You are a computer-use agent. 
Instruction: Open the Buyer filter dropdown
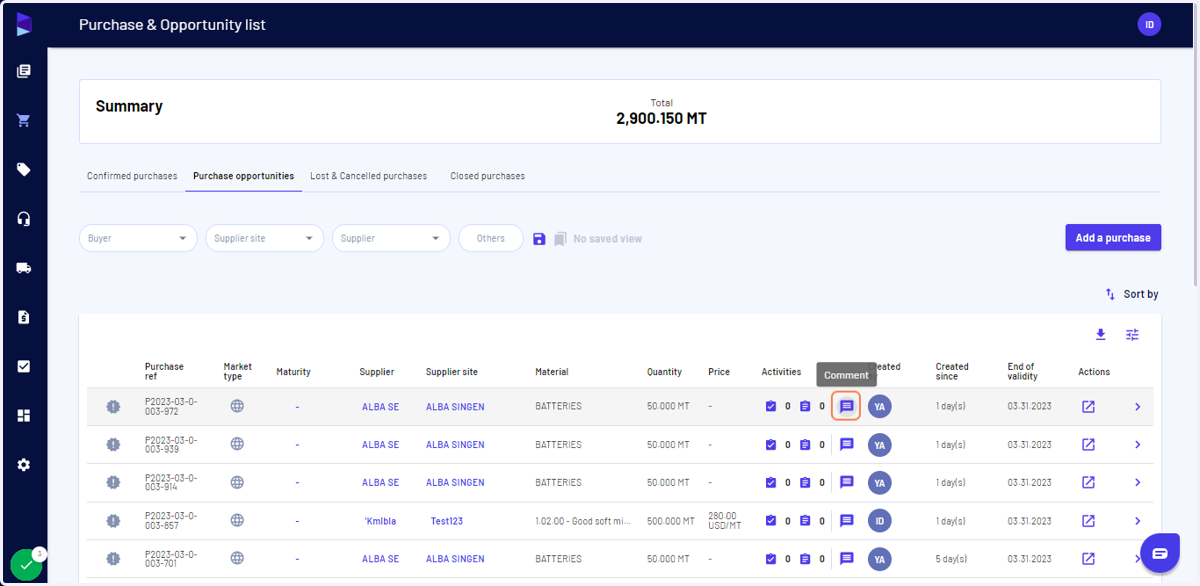(x=139, y=238)
